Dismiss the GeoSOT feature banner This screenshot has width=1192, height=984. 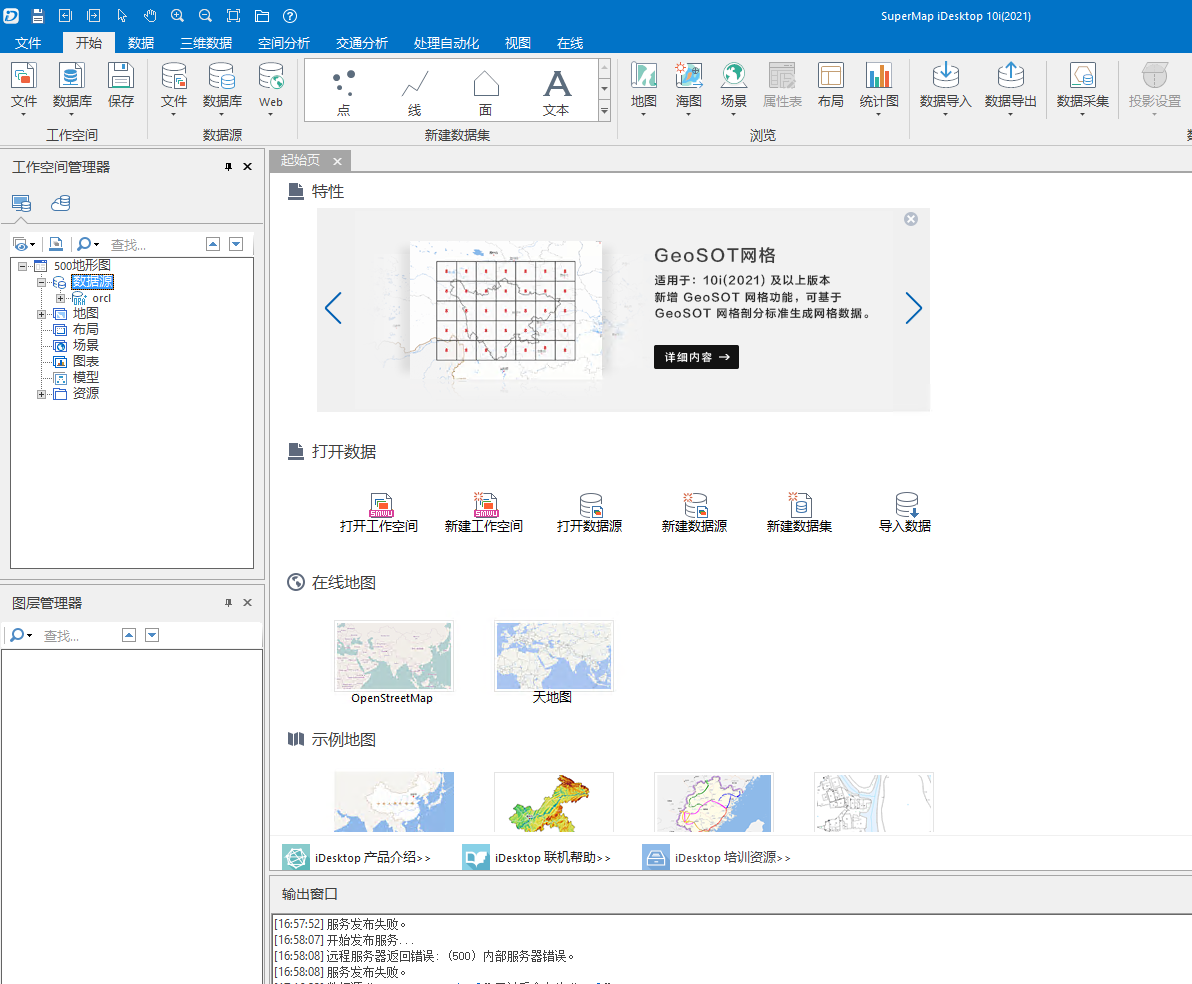point(911,219)
